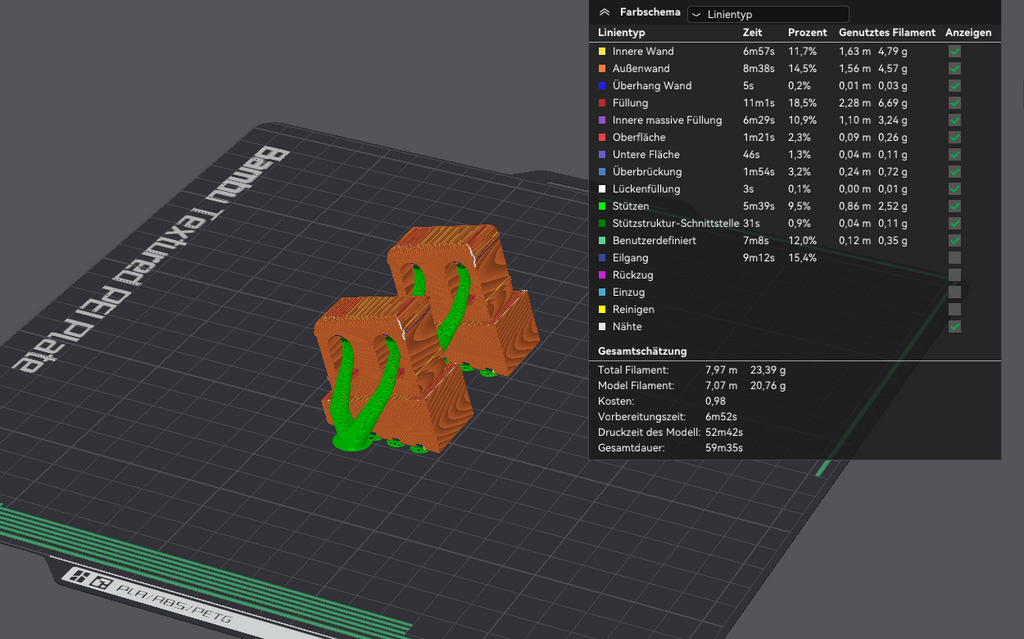Select the Überbrückung row label
The image size is (1024, 639).
[647, 171]
